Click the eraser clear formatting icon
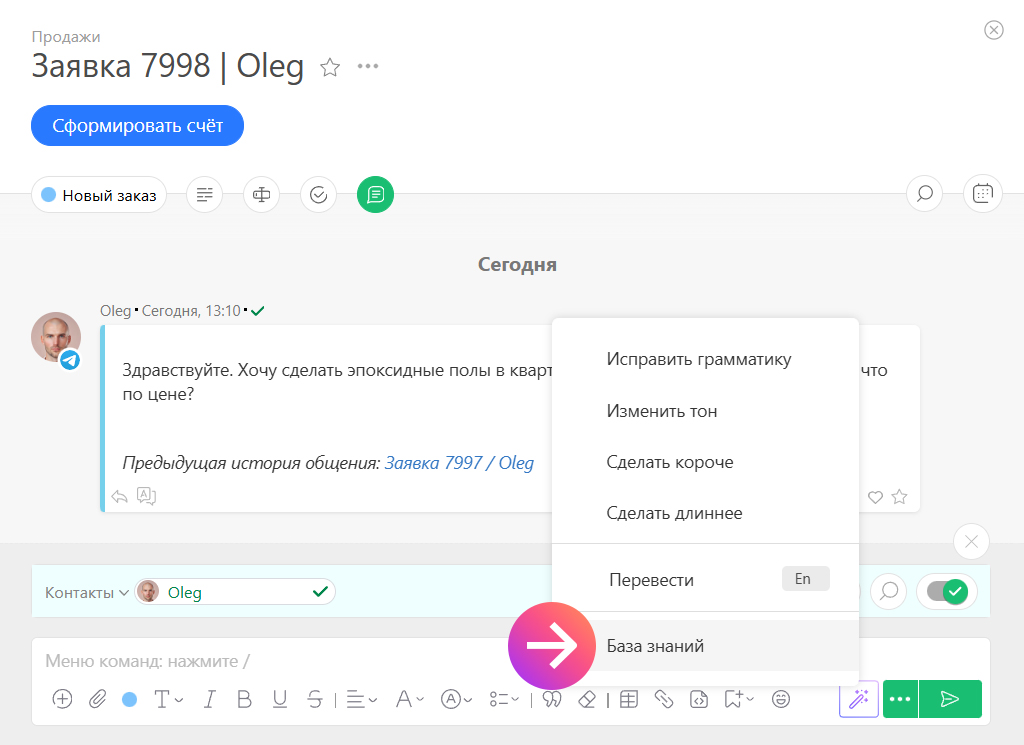Viewport: 1024px width, 745px height. coord(588,699)
